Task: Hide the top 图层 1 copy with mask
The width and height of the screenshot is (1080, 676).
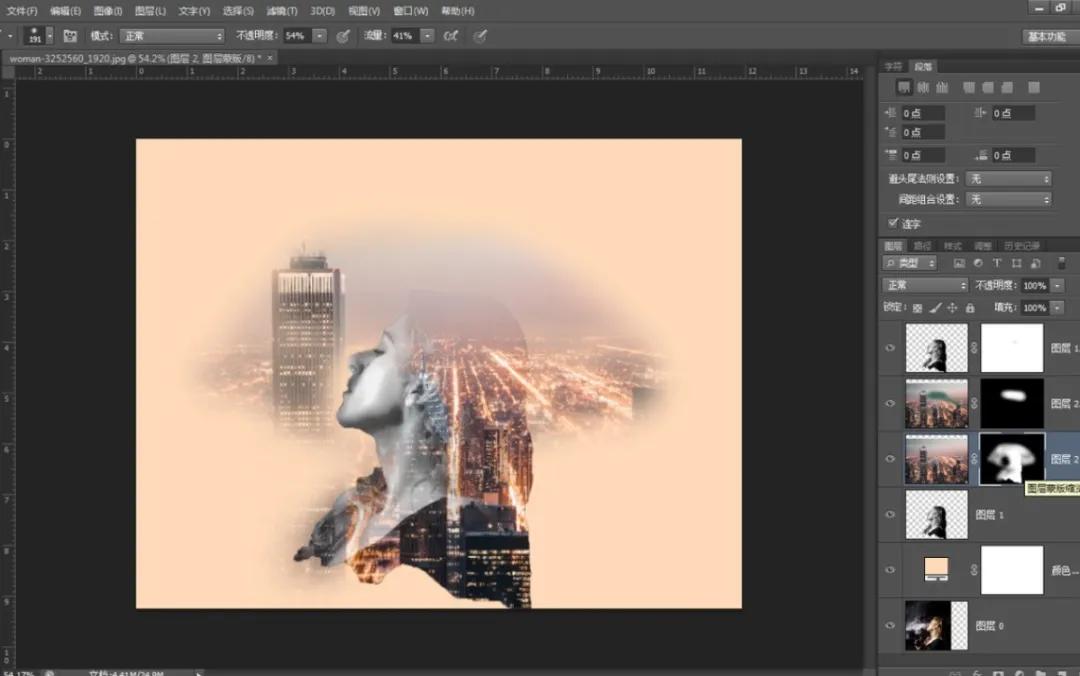Action: 890,348
